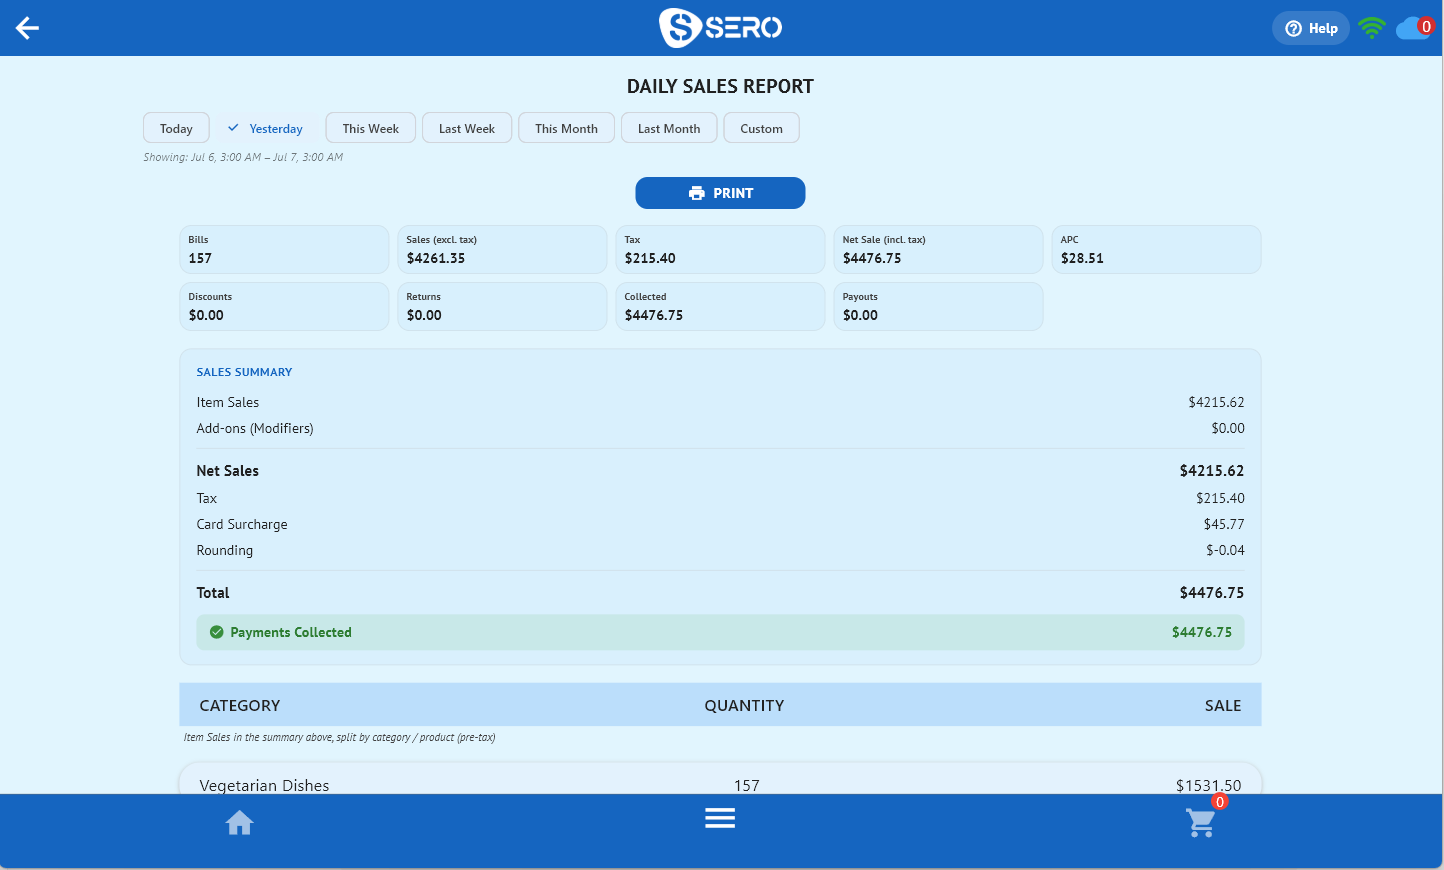The height and width of the screenshot is (870, 1444).
Task: Click the Payments Collected $4476.75 amount
Action: 1202,632
